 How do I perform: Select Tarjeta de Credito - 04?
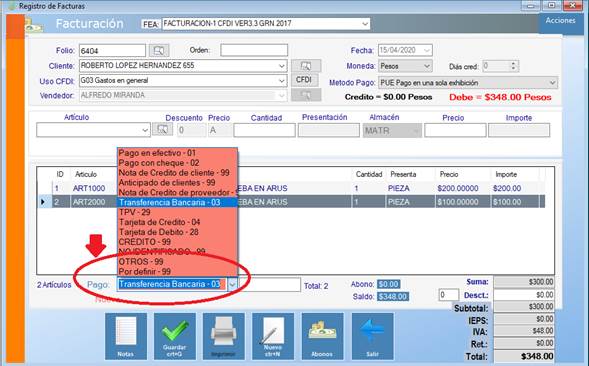point(177,222)
